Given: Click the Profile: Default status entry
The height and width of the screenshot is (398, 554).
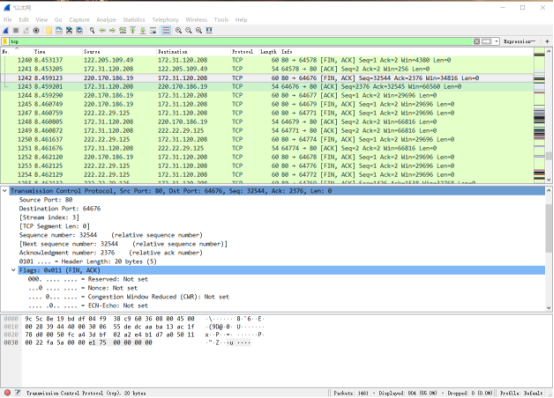Looking at the screenshot, I should pyautogui.click(x=521, y=393).
